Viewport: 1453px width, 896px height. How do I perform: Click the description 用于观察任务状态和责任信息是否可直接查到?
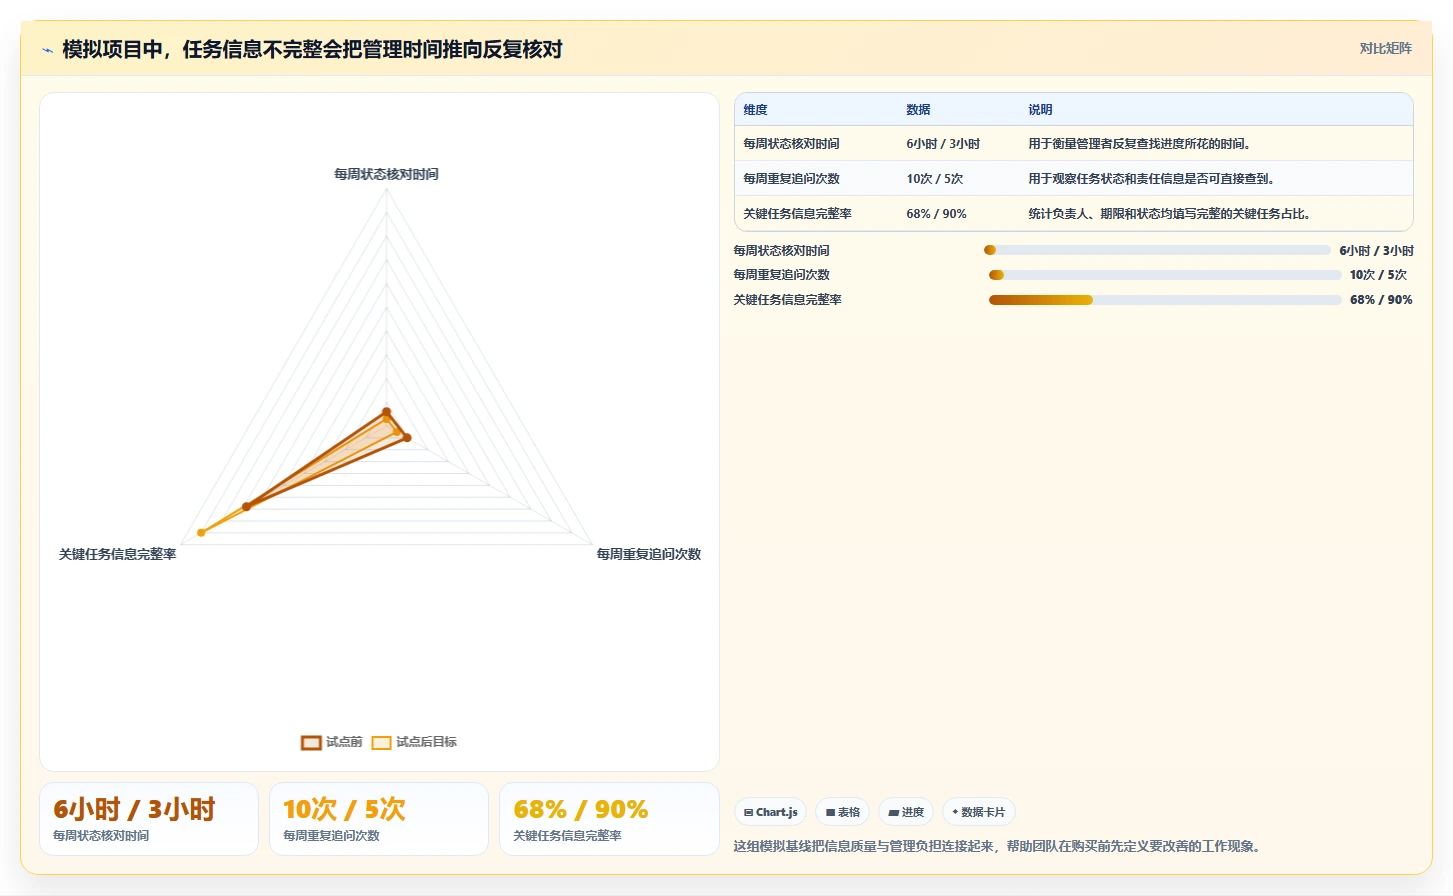click(x=1151, y=179)
